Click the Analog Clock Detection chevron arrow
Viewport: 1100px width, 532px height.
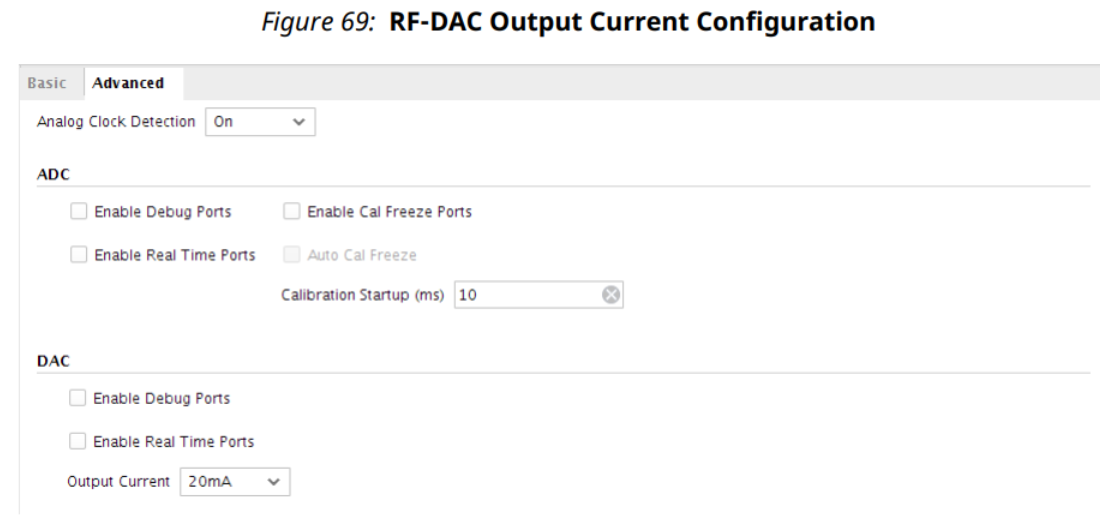pos(297,122)
